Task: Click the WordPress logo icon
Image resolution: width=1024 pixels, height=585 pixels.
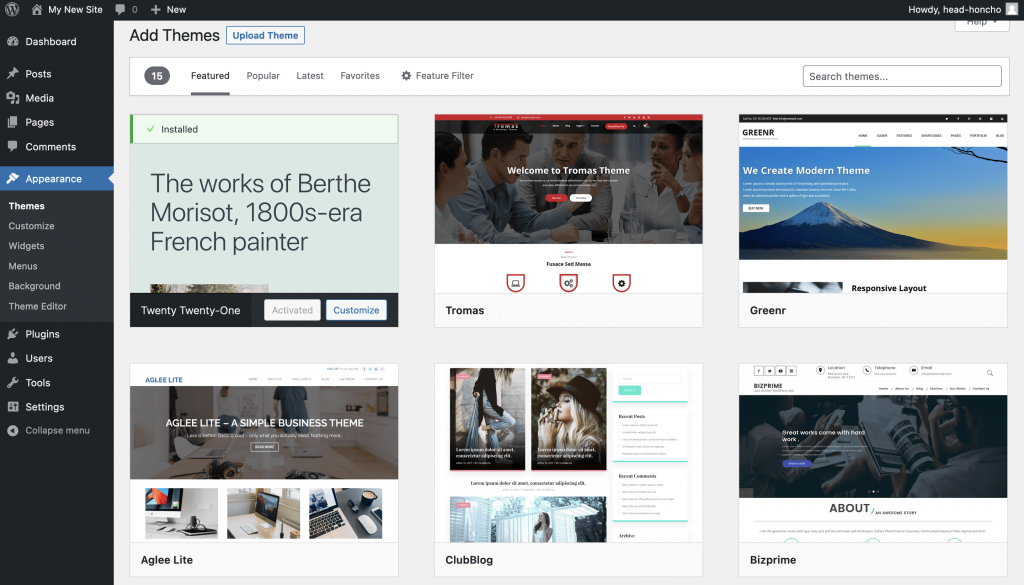Action: click(x=12, y=9)
